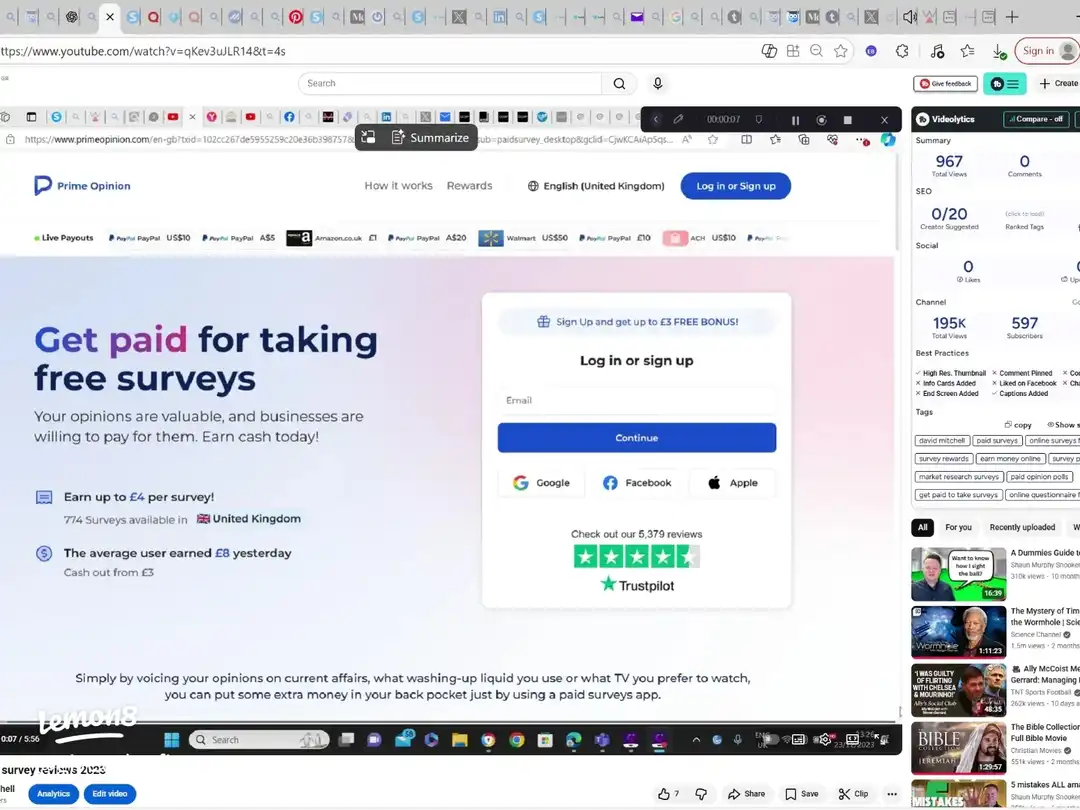The height and width of the screenshot is (810, 1080).
Task: Click the stop square on recording toolbar
Action: pos(848,120)
